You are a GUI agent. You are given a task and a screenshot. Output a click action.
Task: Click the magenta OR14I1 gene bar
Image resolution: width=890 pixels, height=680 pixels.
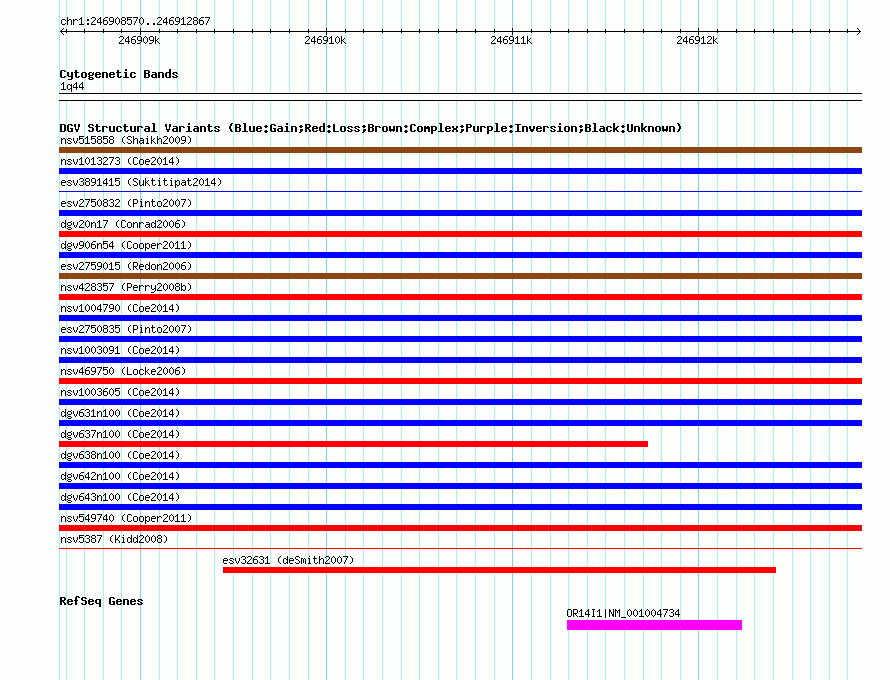pyautogui.click(x=654, y=625)
